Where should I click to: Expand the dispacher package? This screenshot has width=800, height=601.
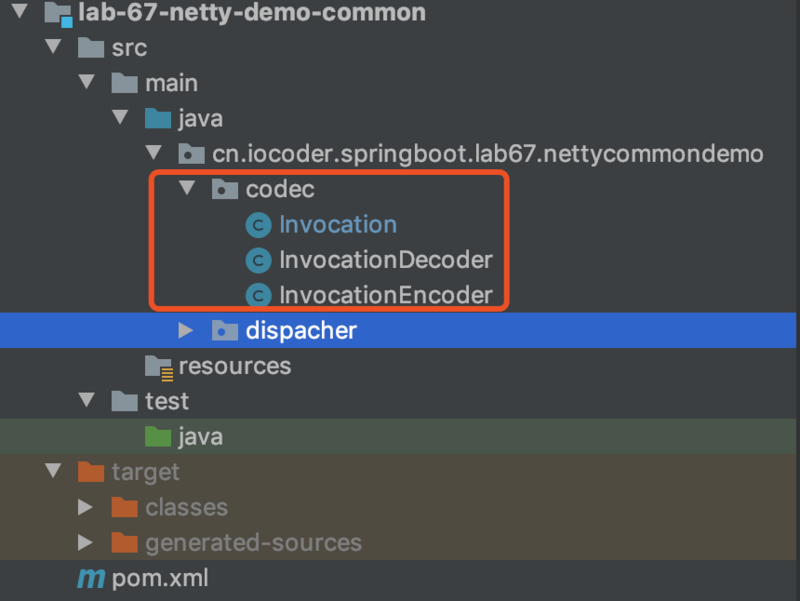[186, 330]
